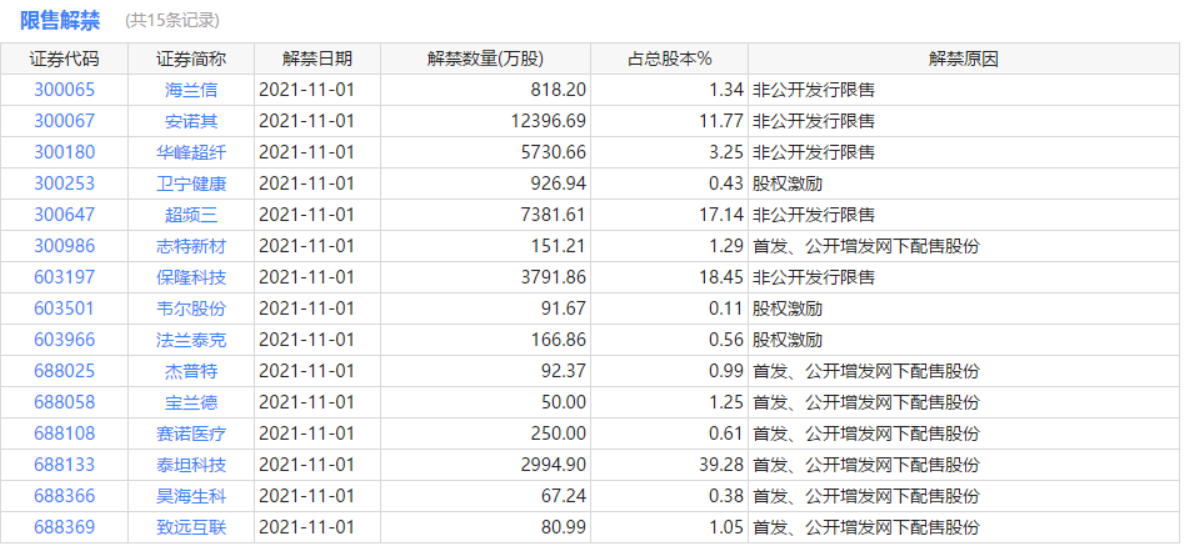Open stock code 688369
The width and height of the screenshot is (1185, 548).
tap(64, 527)
